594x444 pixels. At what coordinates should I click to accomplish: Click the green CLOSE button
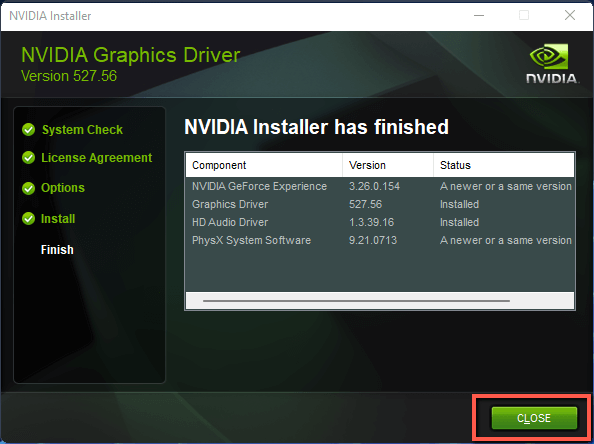tap(534, 418)
